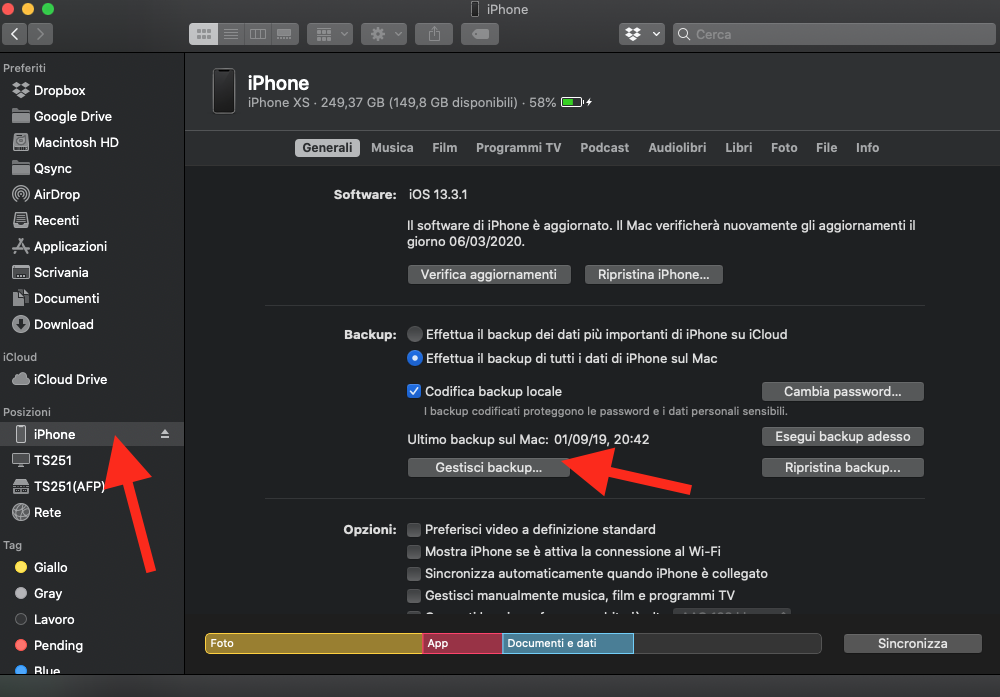Switch Finder to icon view
Viewport: 1000px width, 697px height.
[x=203, y=34]
